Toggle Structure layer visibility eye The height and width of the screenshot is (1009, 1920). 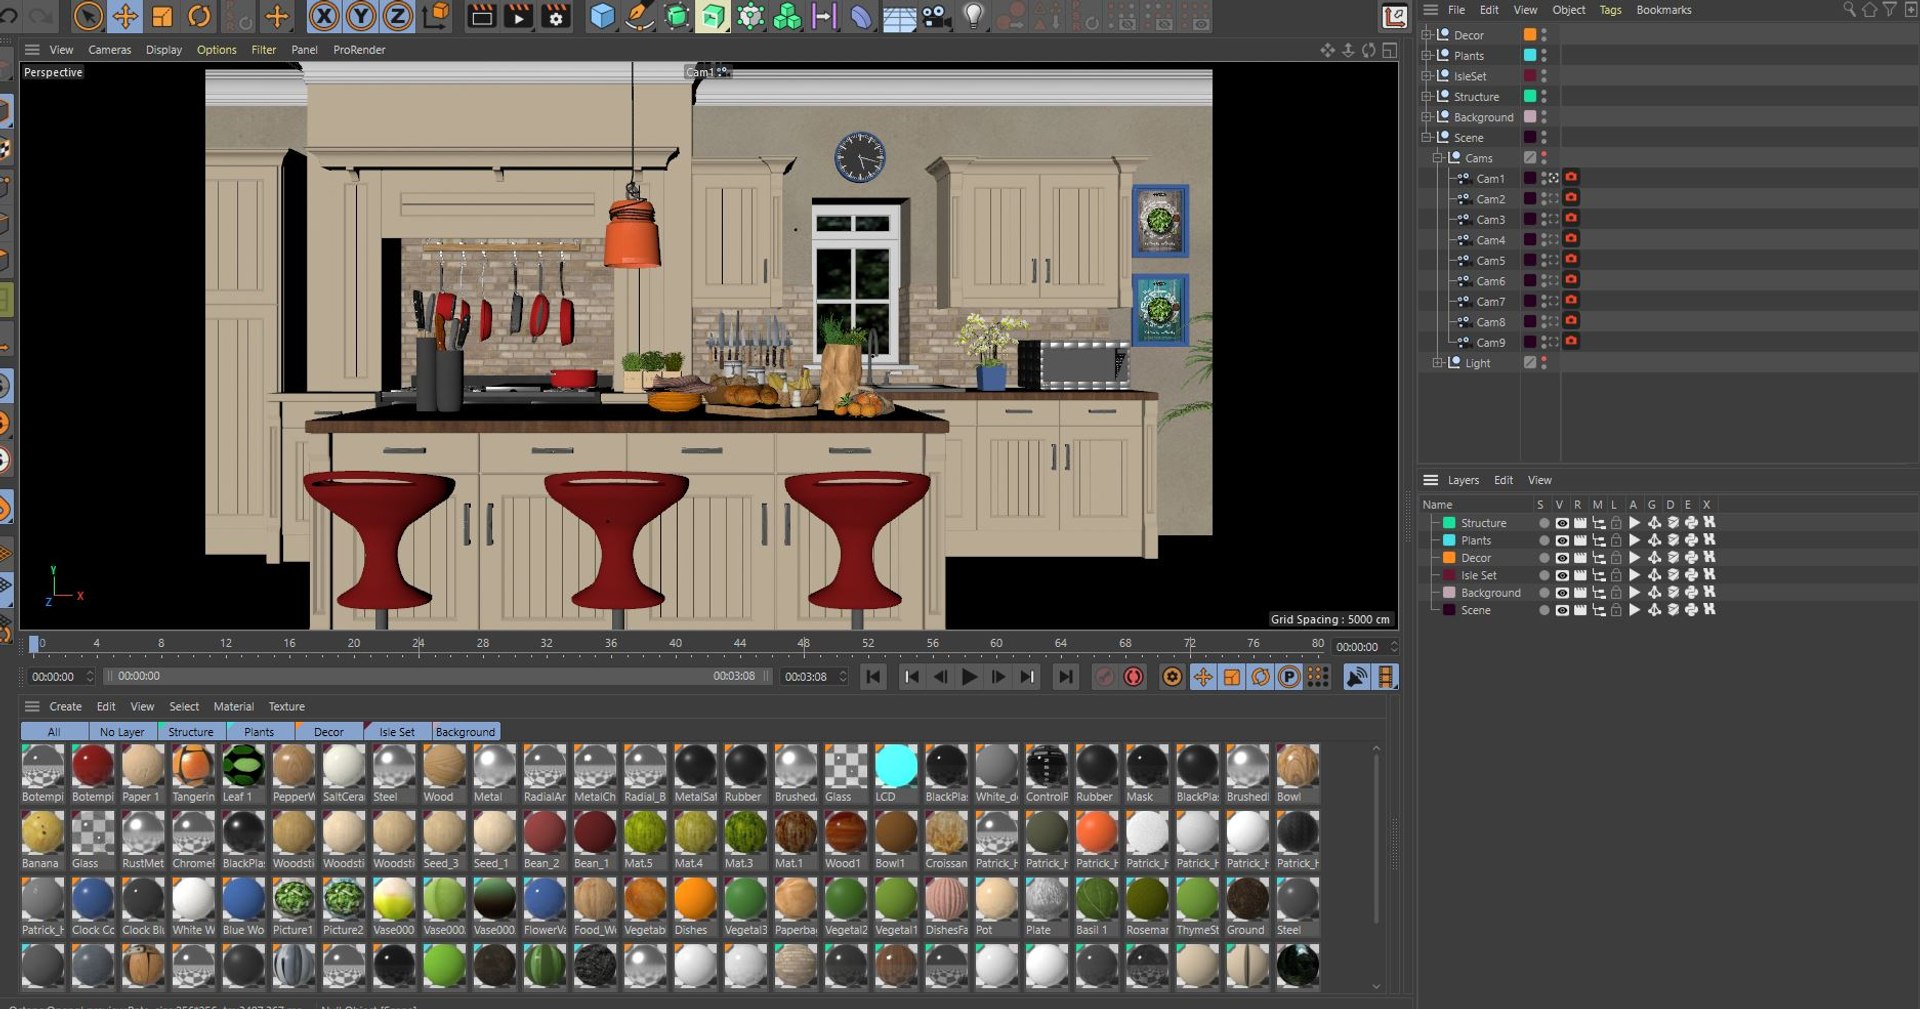click(1562, 523)
